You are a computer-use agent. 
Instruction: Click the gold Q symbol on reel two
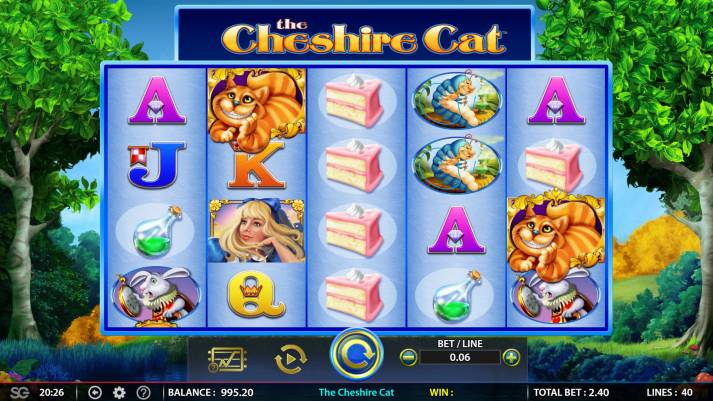pyautogui.click(x=256, y=294)
